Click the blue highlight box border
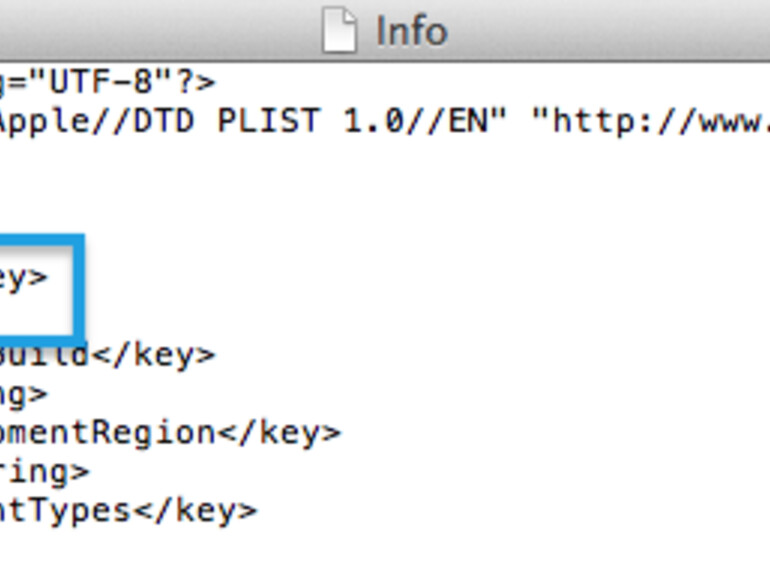Viewport: 770px width, 578px height. coord(78,290)
